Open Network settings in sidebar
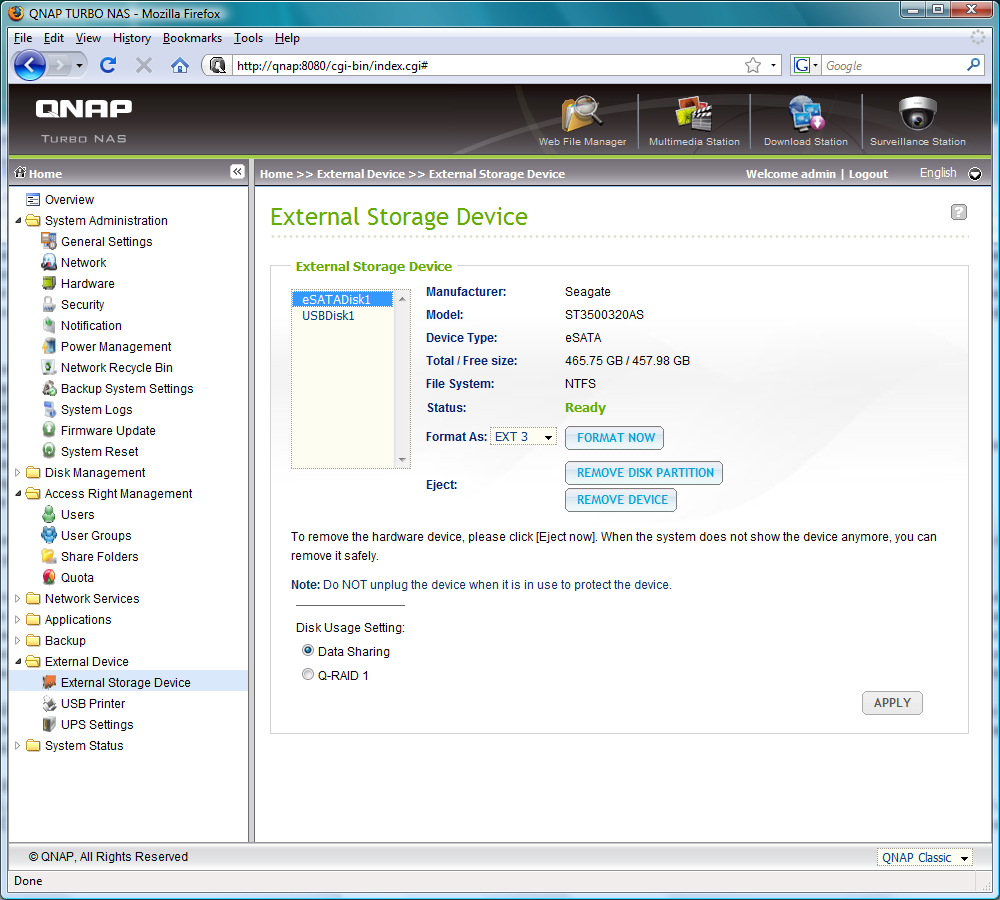 pyautogui.click(x=84, y=263)
